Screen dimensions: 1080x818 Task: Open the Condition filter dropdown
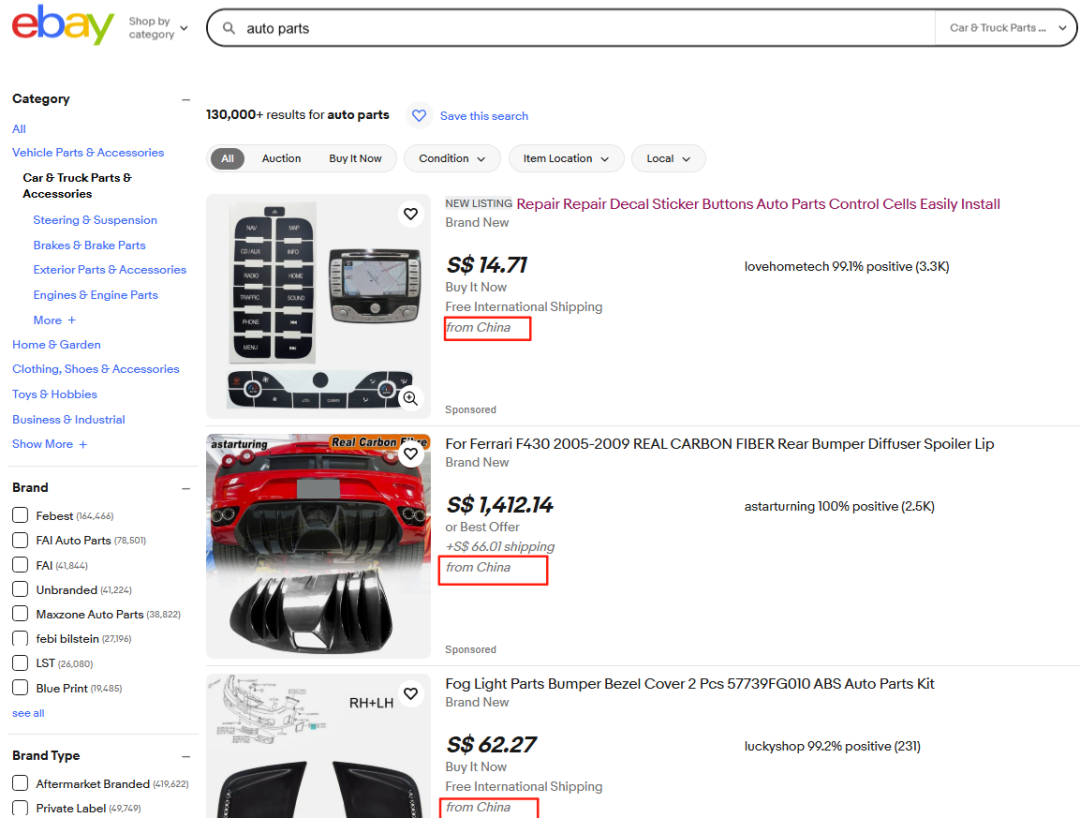tap(453, 159)
